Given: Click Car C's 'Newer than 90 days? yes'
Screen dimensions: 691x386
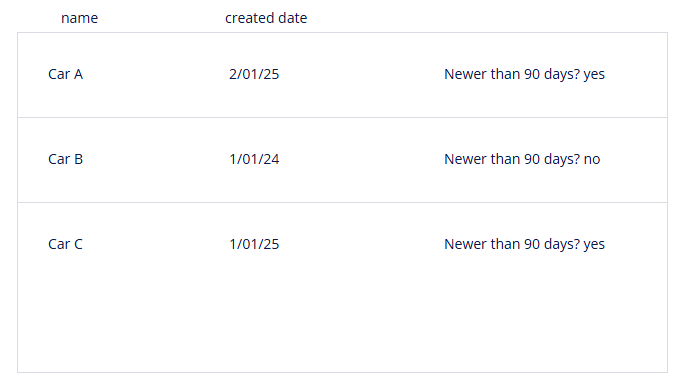Looking at the screenshot, I should click(524, 244).
